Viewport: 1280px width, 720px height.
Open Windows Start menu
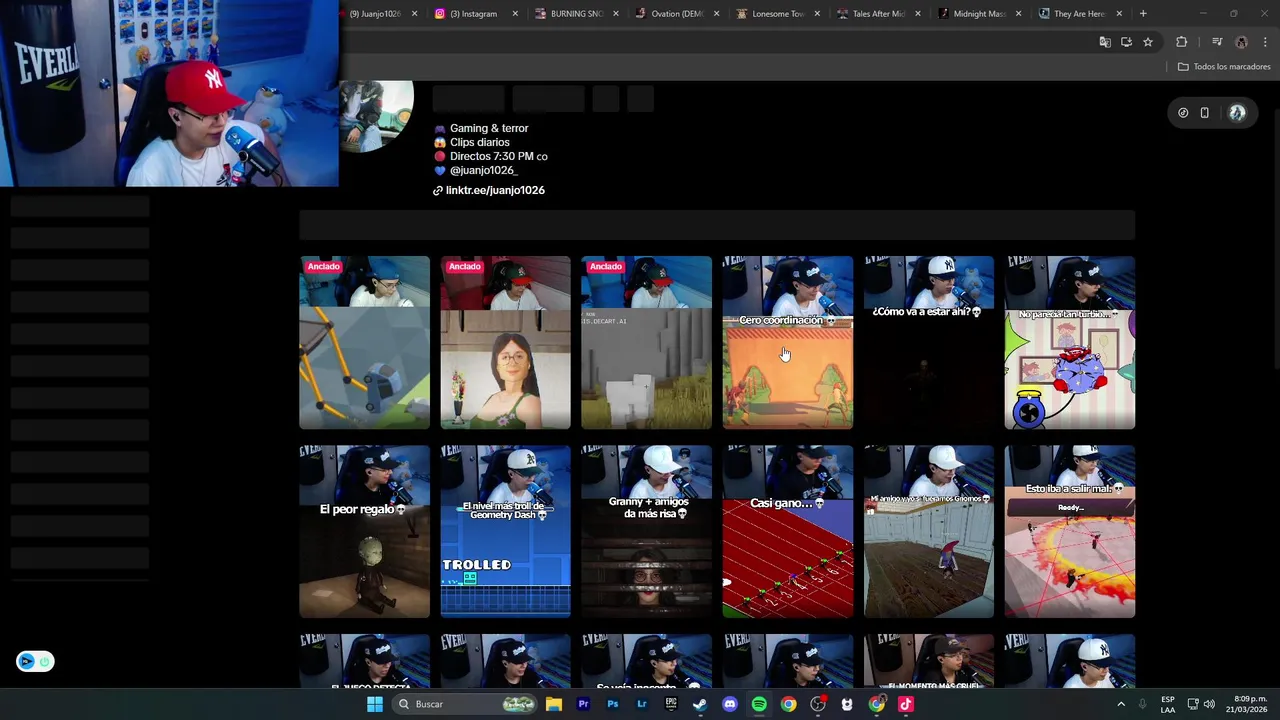pos(375,704)
